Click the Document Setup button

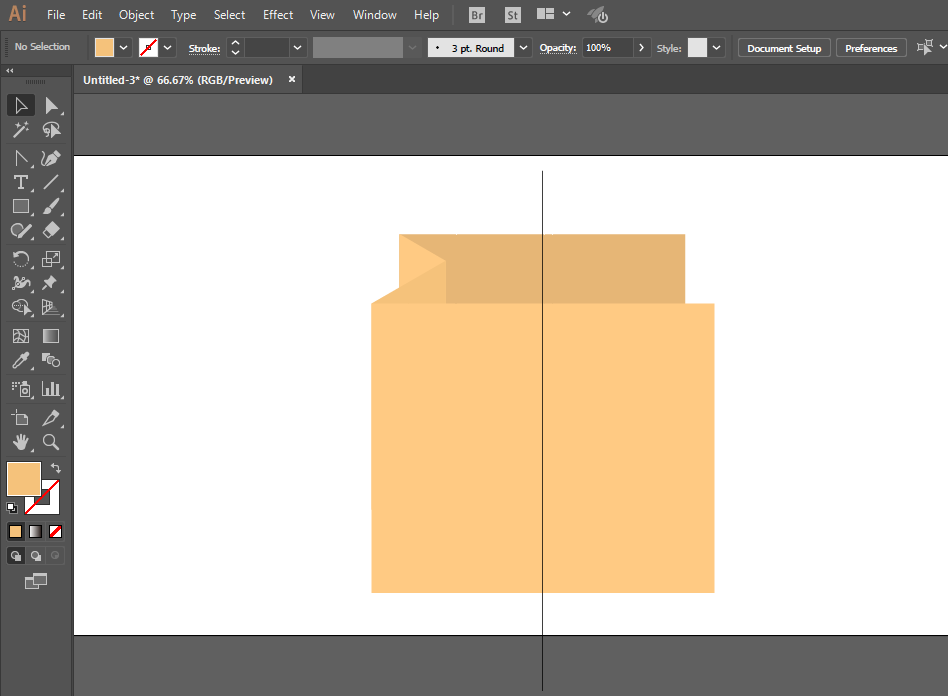point(784,48)
